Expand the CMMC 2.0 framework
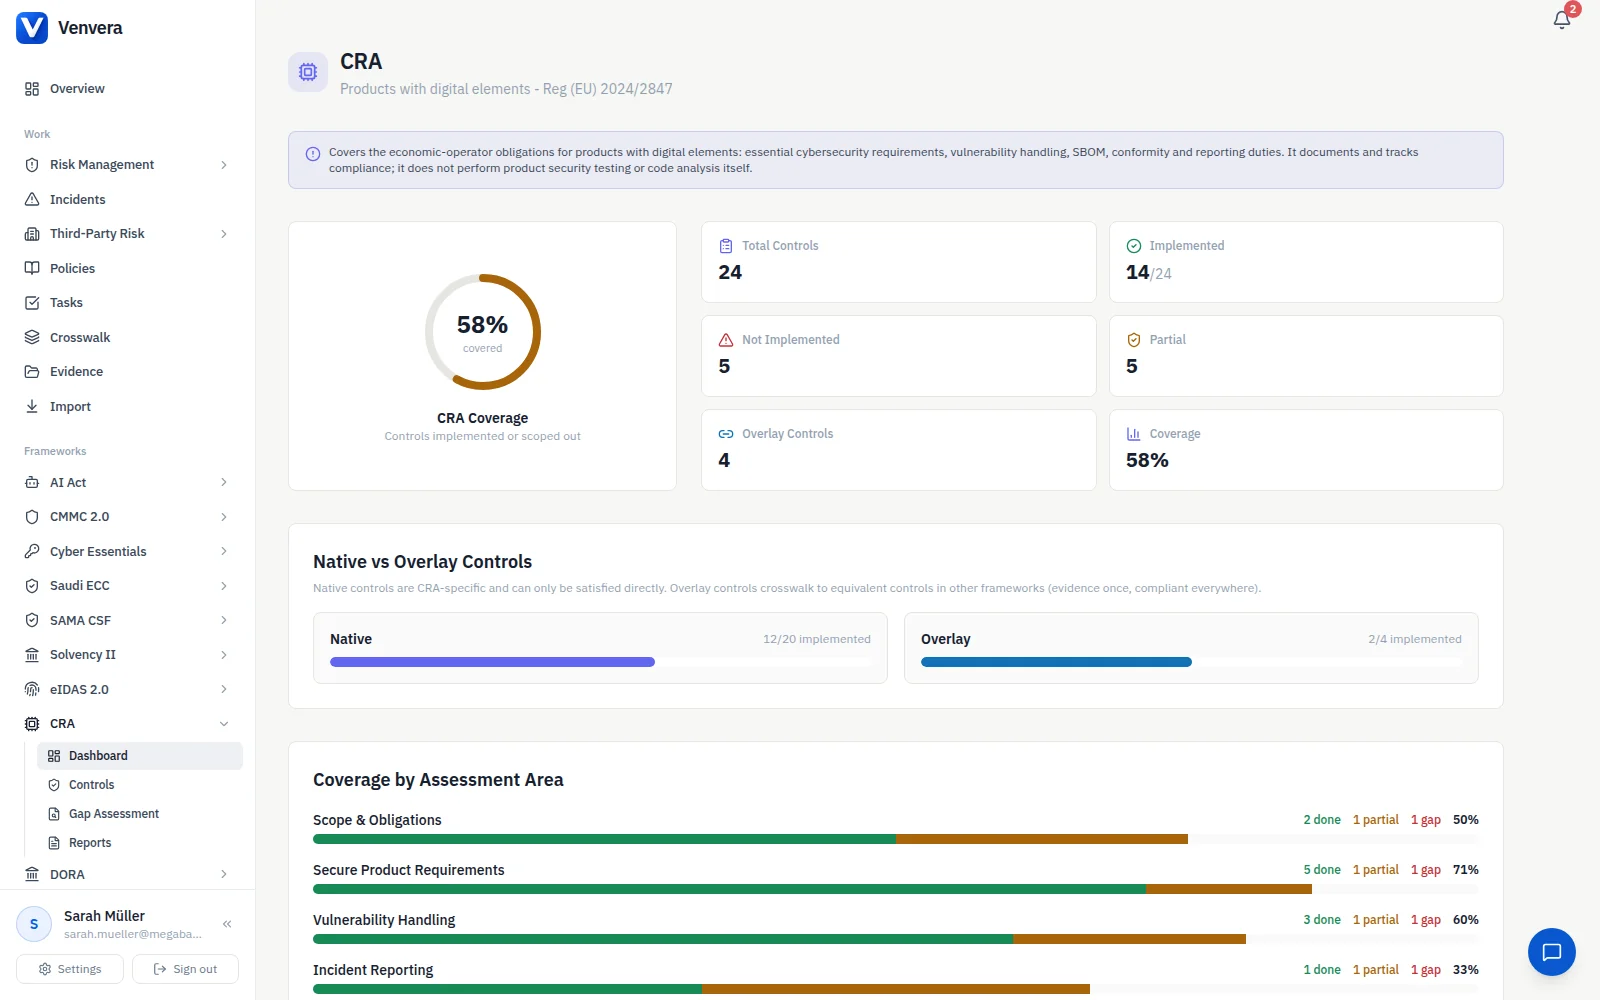Image resolution: width=1600 pixels, height=1000 pixels. click(224, 517)
